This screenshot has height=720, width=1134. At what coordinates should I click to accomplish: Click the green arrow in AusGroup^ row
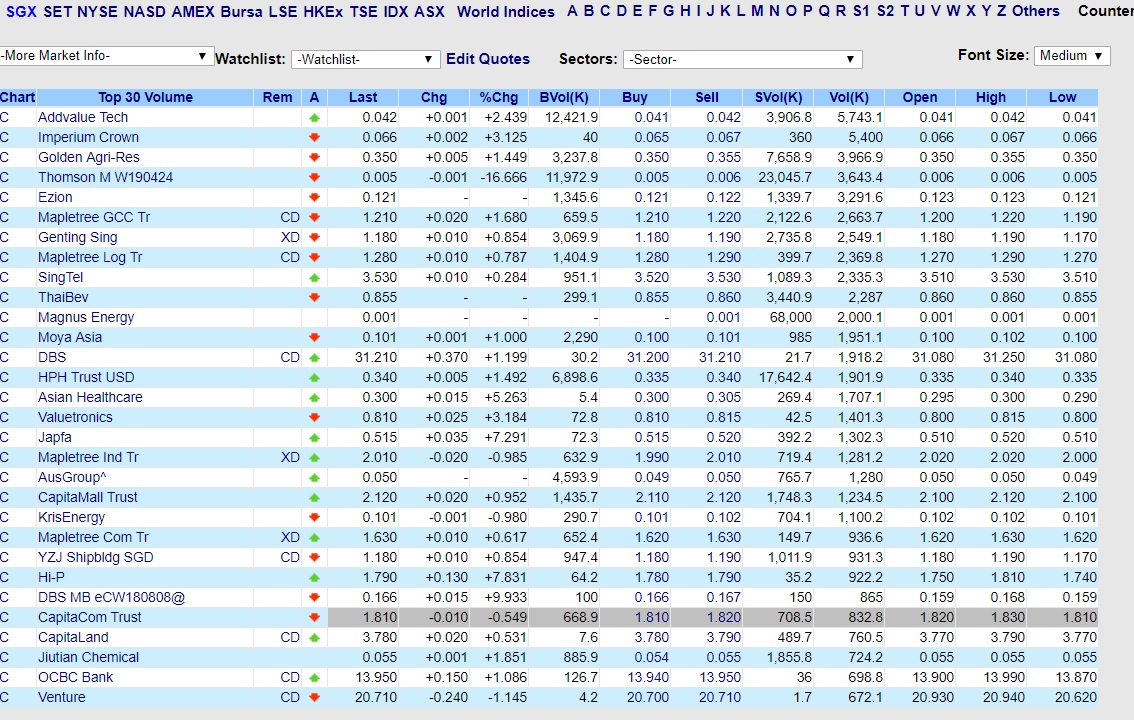314,477
